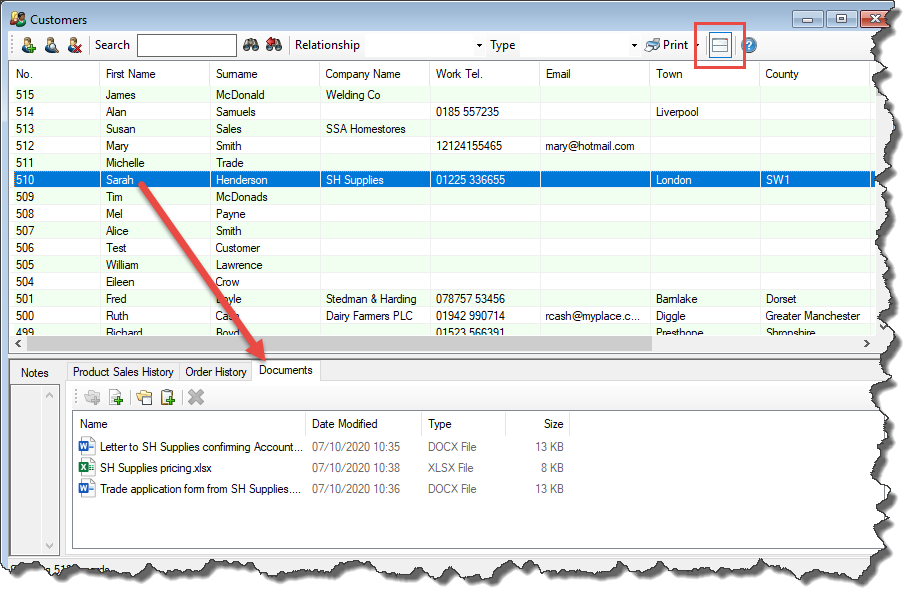Click the paste document from clipboard icon

168,397
